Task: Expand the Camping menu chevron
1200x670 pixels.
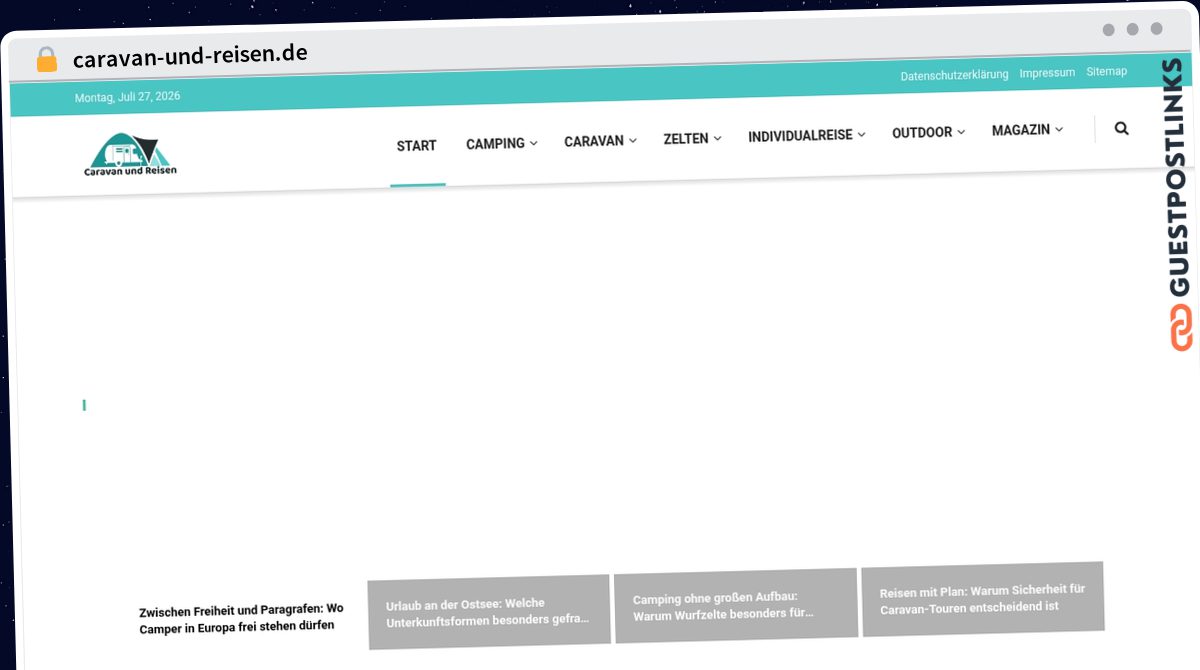Action: pyautogui.click(x=533, y=143)
